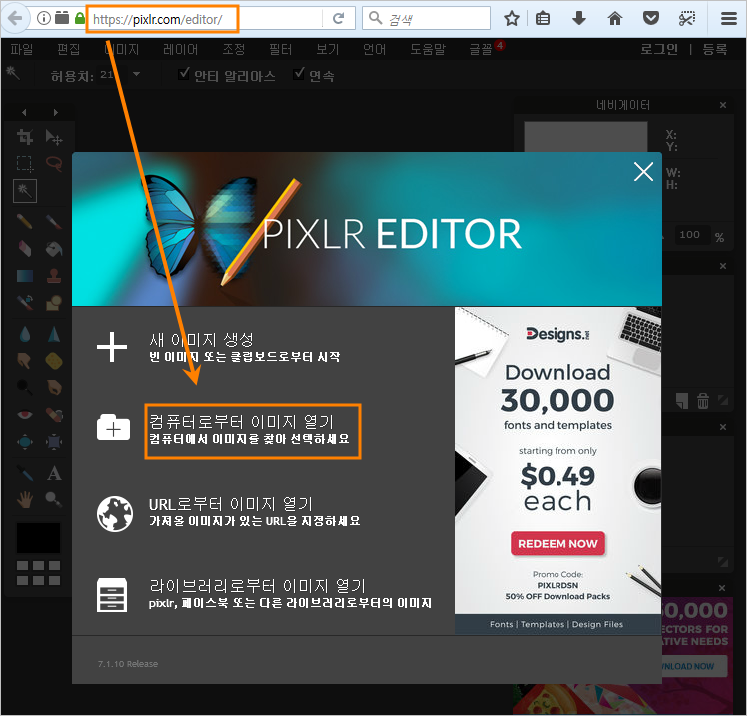747x716 pixels.
Task: Select the Drawing shapes tool
Action: [54, 302]
